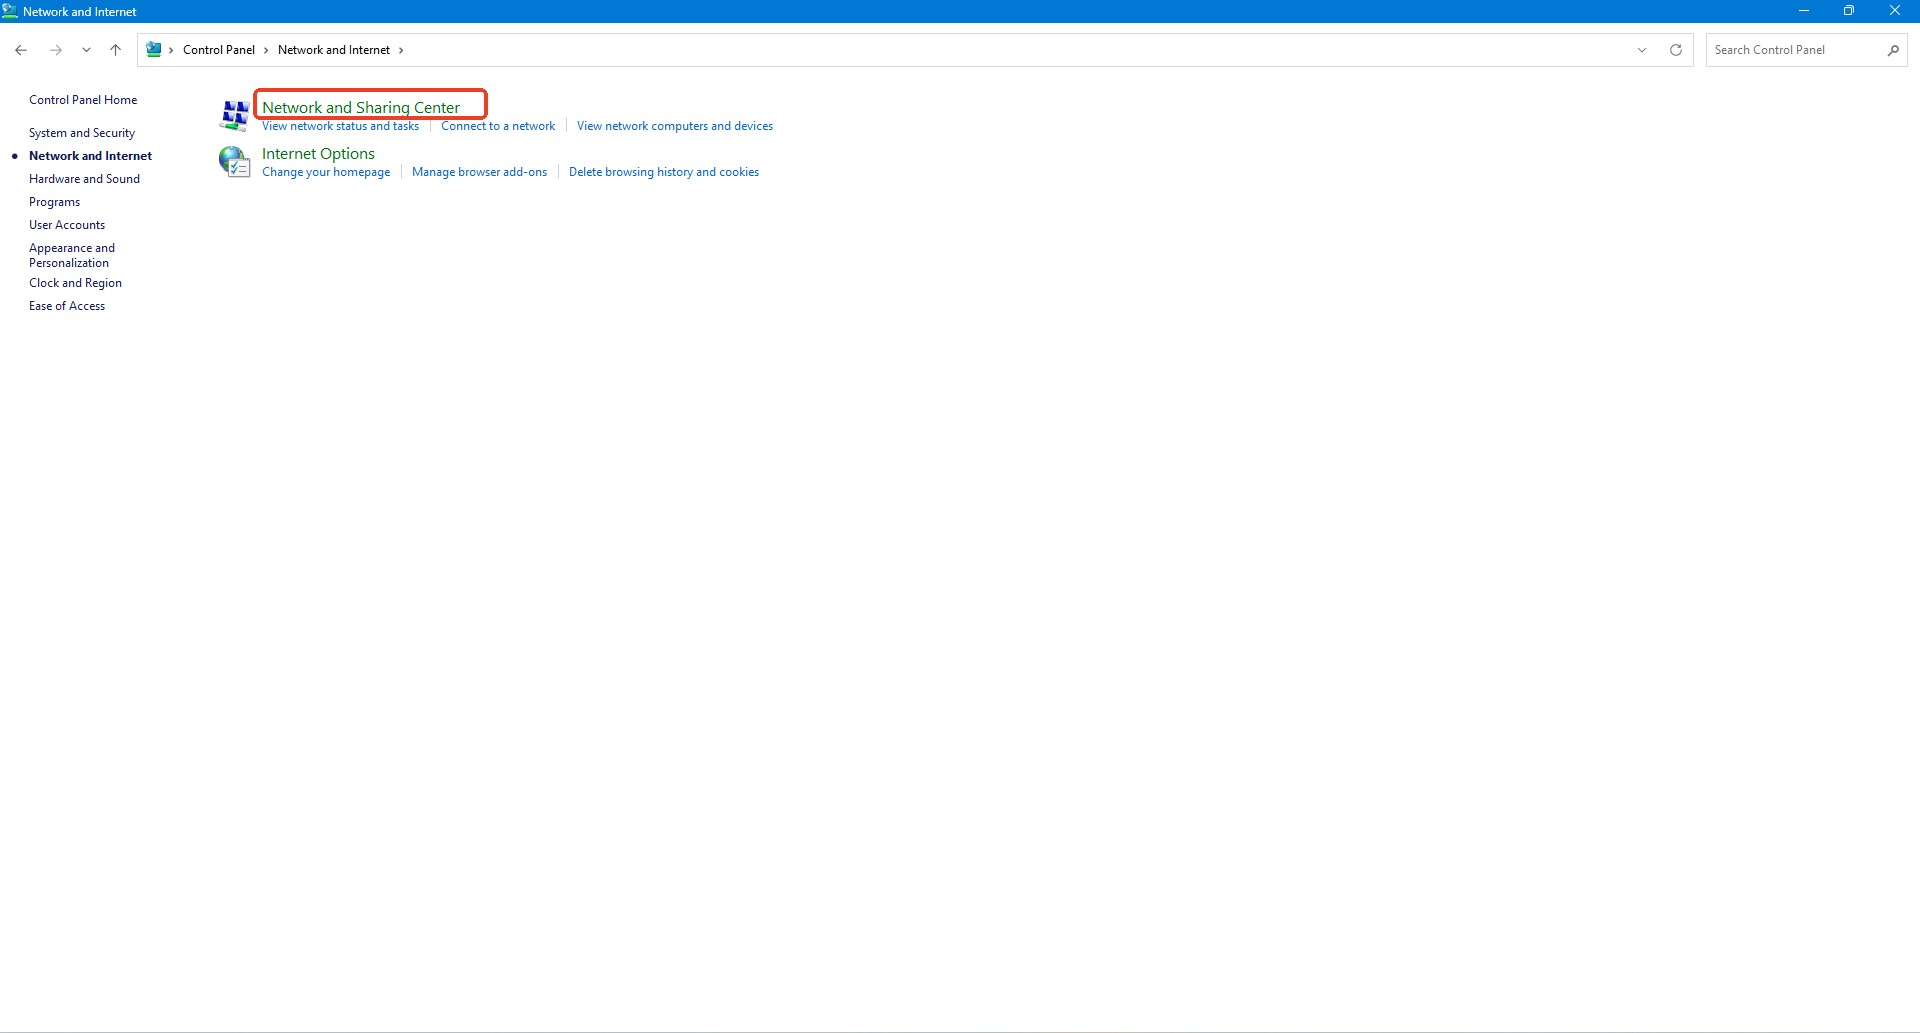
Task: Click Delete browsing history and cookies
Action: coord(664,172)
